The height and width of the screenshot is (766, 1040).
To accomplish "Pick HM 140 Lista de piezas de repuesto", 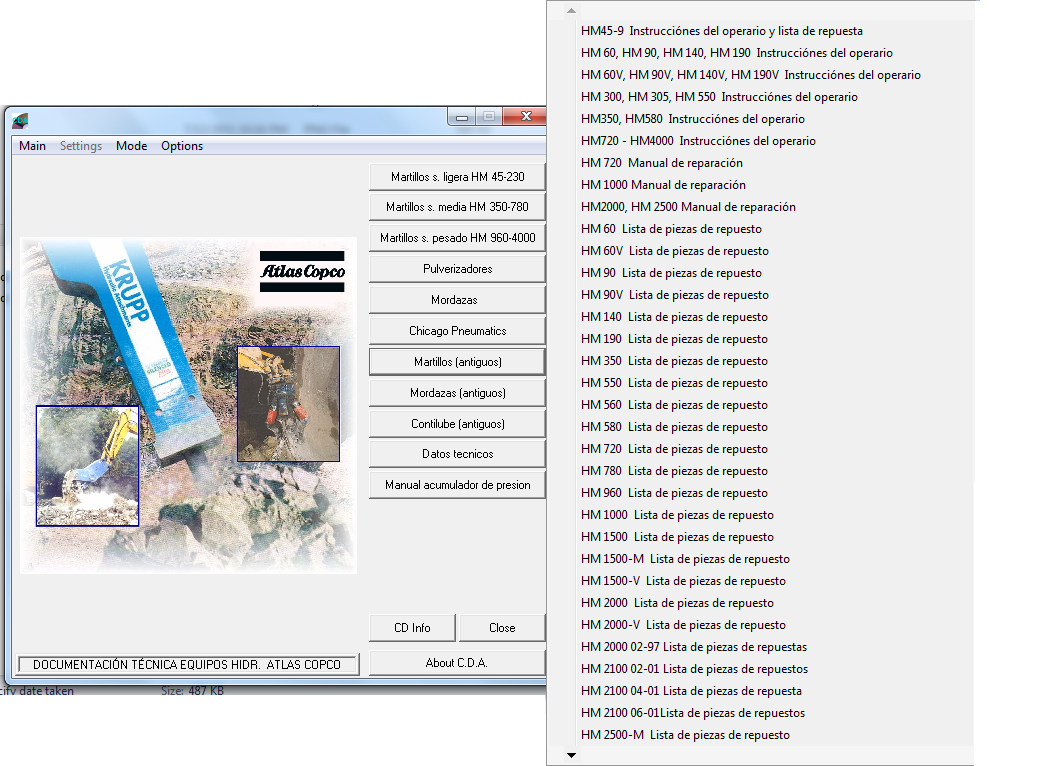I will (674, 316).
